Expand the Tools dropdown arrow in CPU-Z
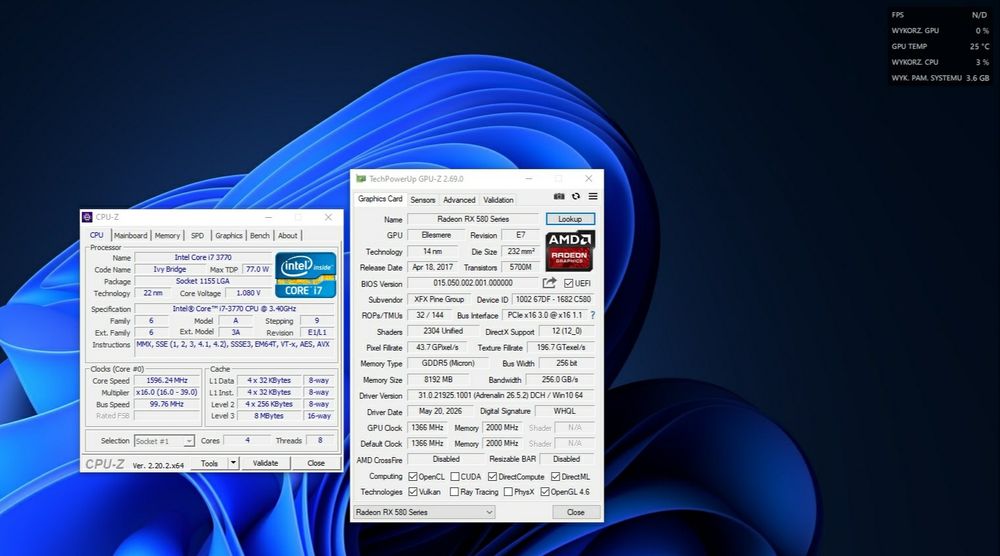Viewport: 1000px width, 556px height. click(x=233, y=463)
